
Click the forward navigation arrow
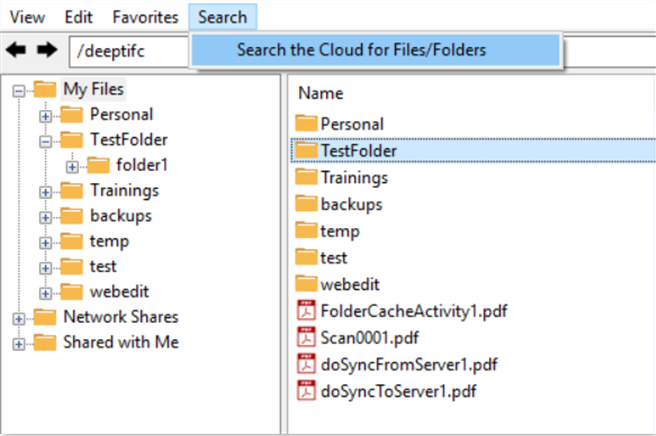coord(47,50)
